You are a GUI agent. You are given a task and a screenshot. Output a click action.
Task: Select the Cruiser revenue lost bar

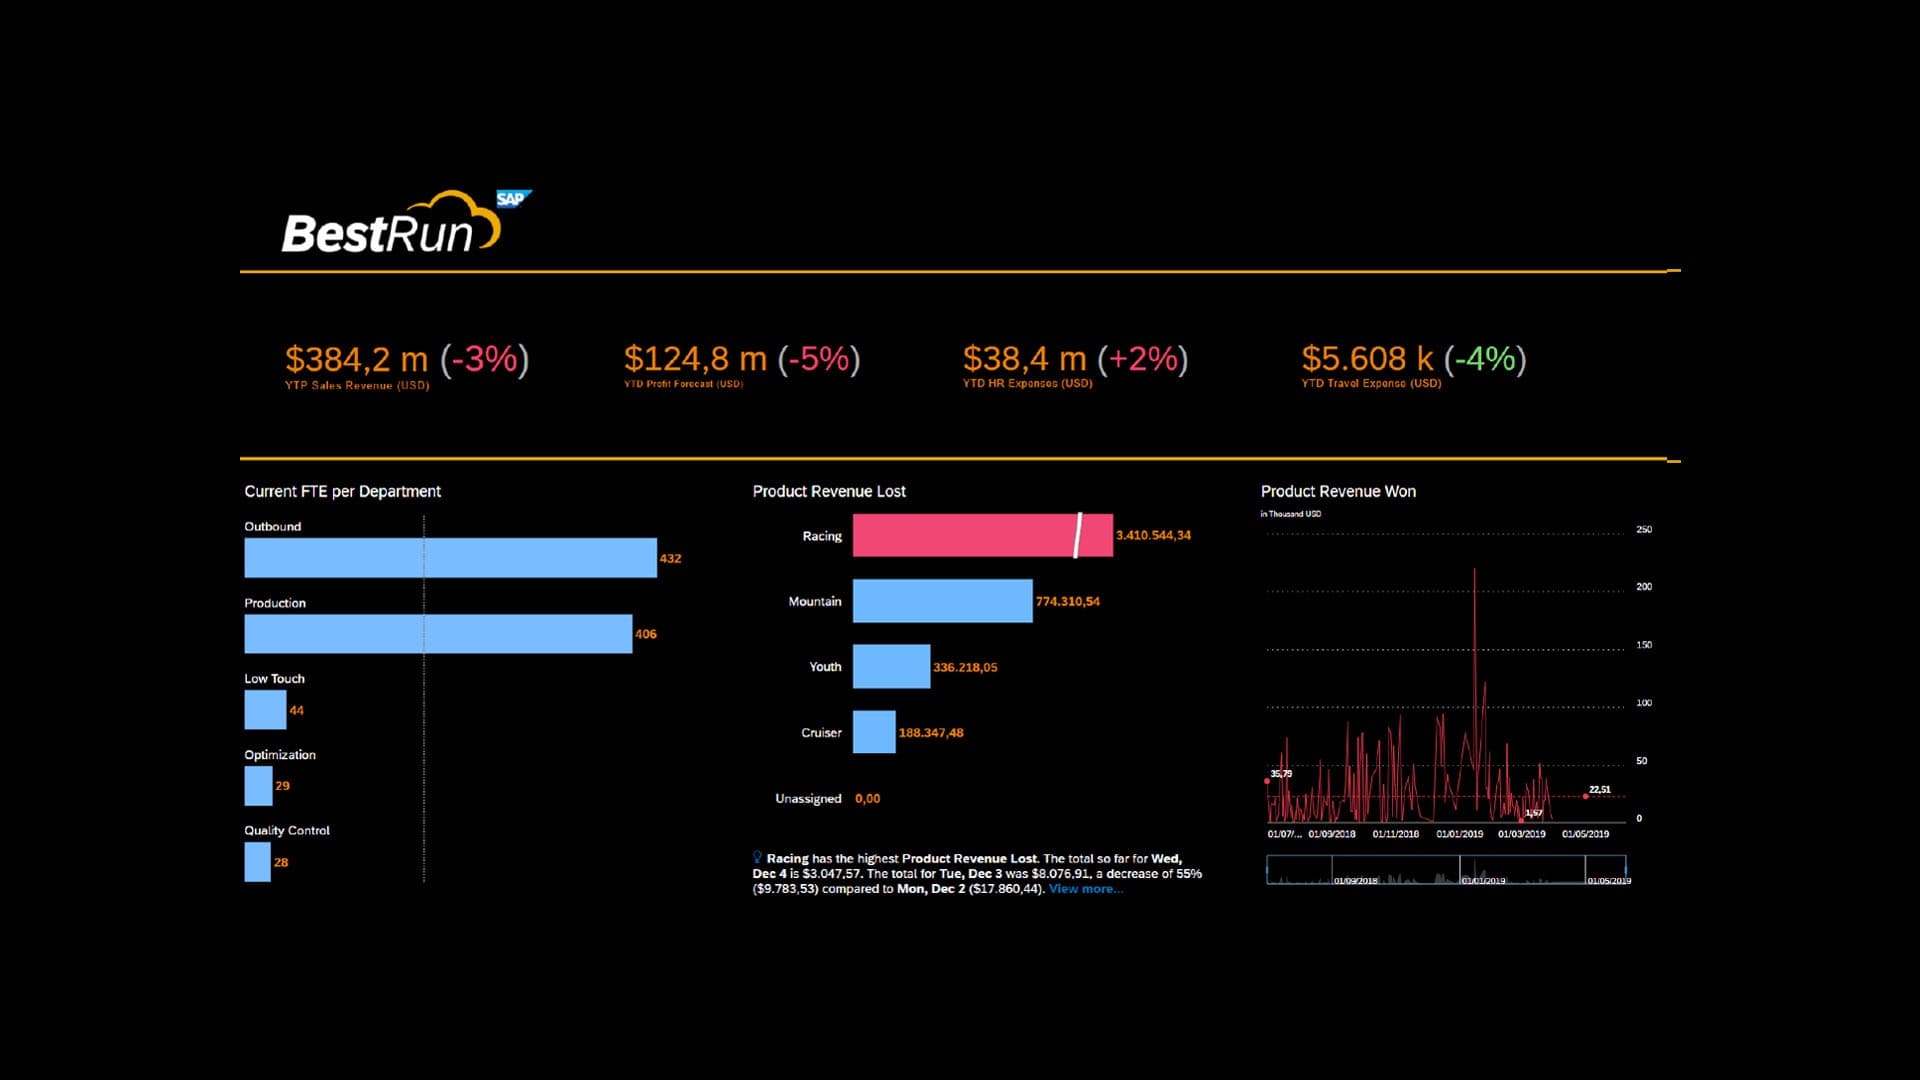(x=874, y=732)
